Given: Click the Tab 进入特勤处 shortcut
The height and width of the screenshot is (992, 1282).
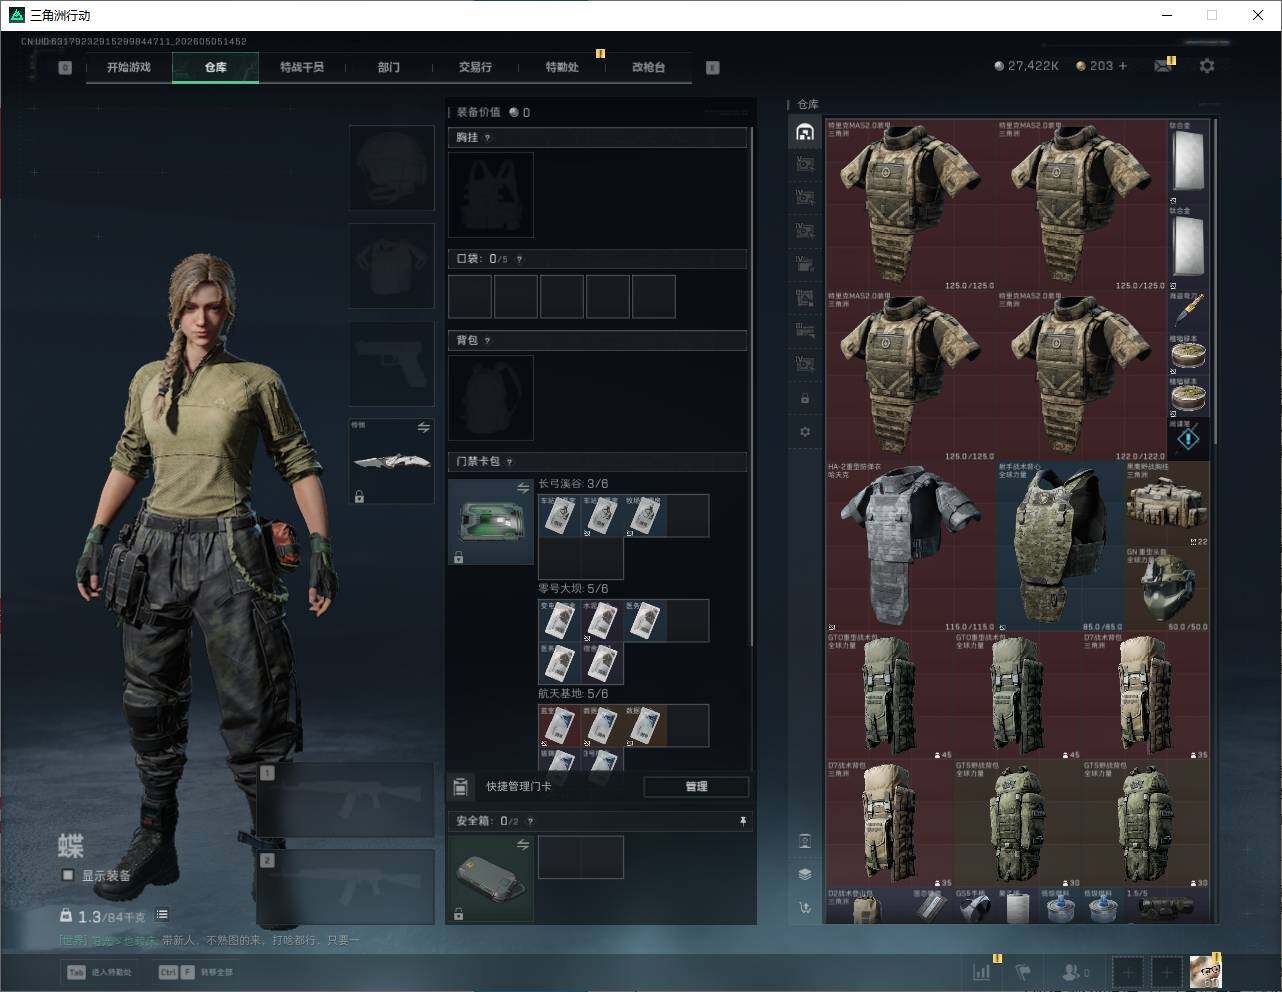Looking at the screenshot, I should pos(99,972).
